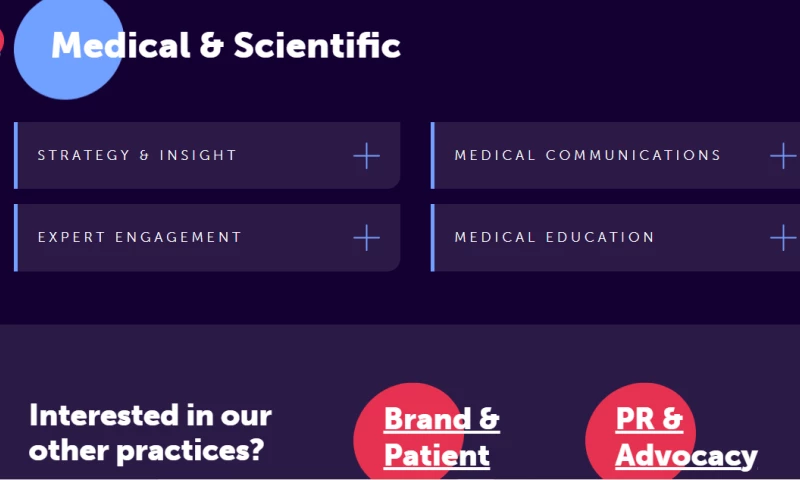Click the blue accent bar on Expert Engagement
The width and height of the screenshot is (800, 480).
[16, 238]
